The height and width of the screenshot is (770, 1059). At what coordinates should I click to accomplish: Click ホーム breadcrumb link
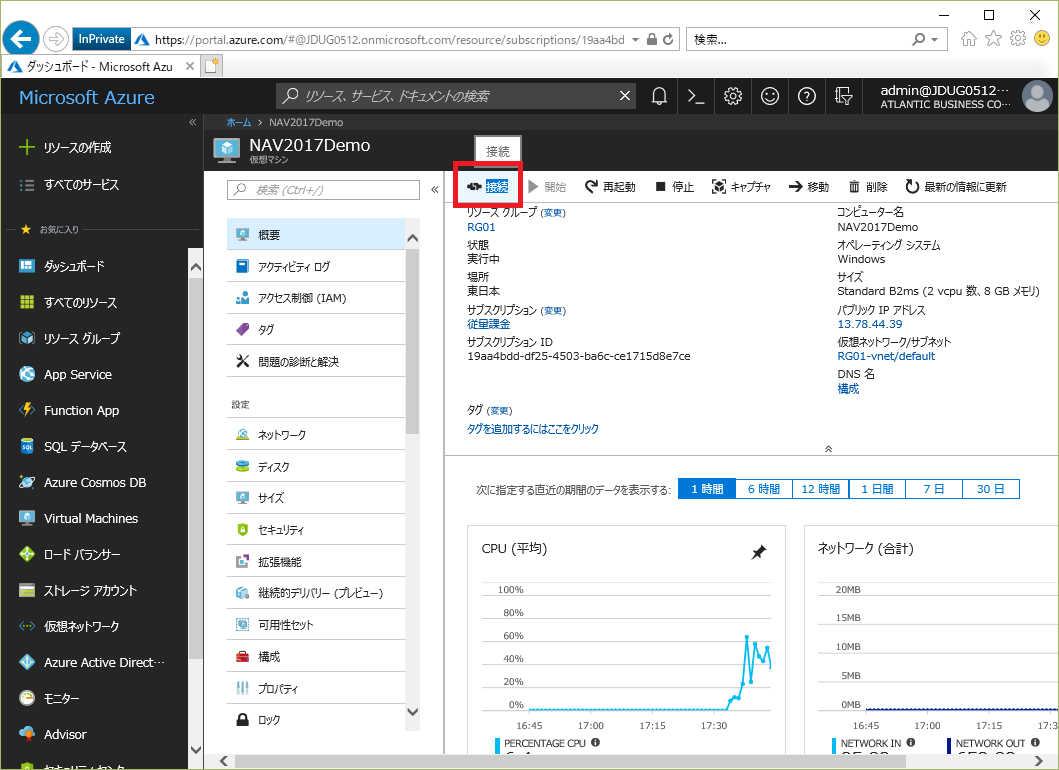pyautogui.click(x=238, y=122)
